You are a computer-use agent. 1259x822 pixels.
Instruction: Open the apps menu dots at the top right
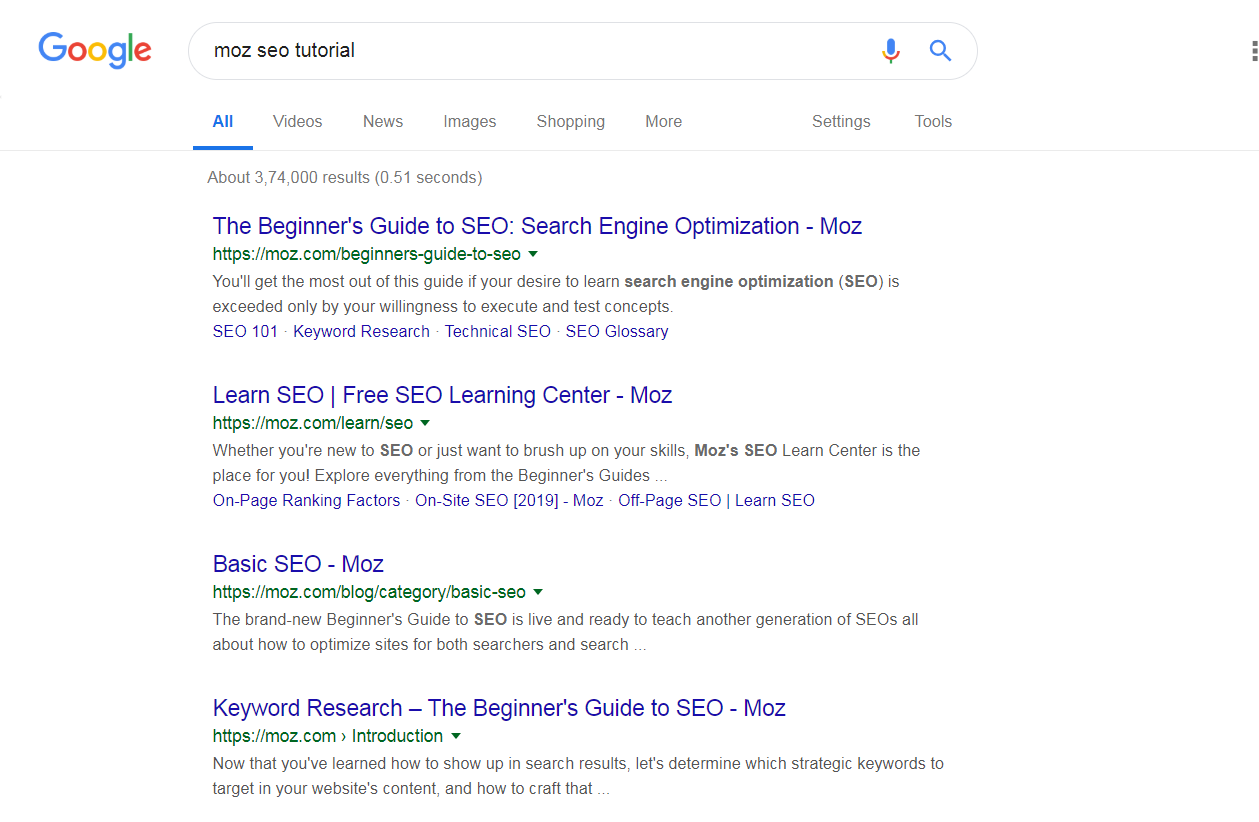[1253, 51]
